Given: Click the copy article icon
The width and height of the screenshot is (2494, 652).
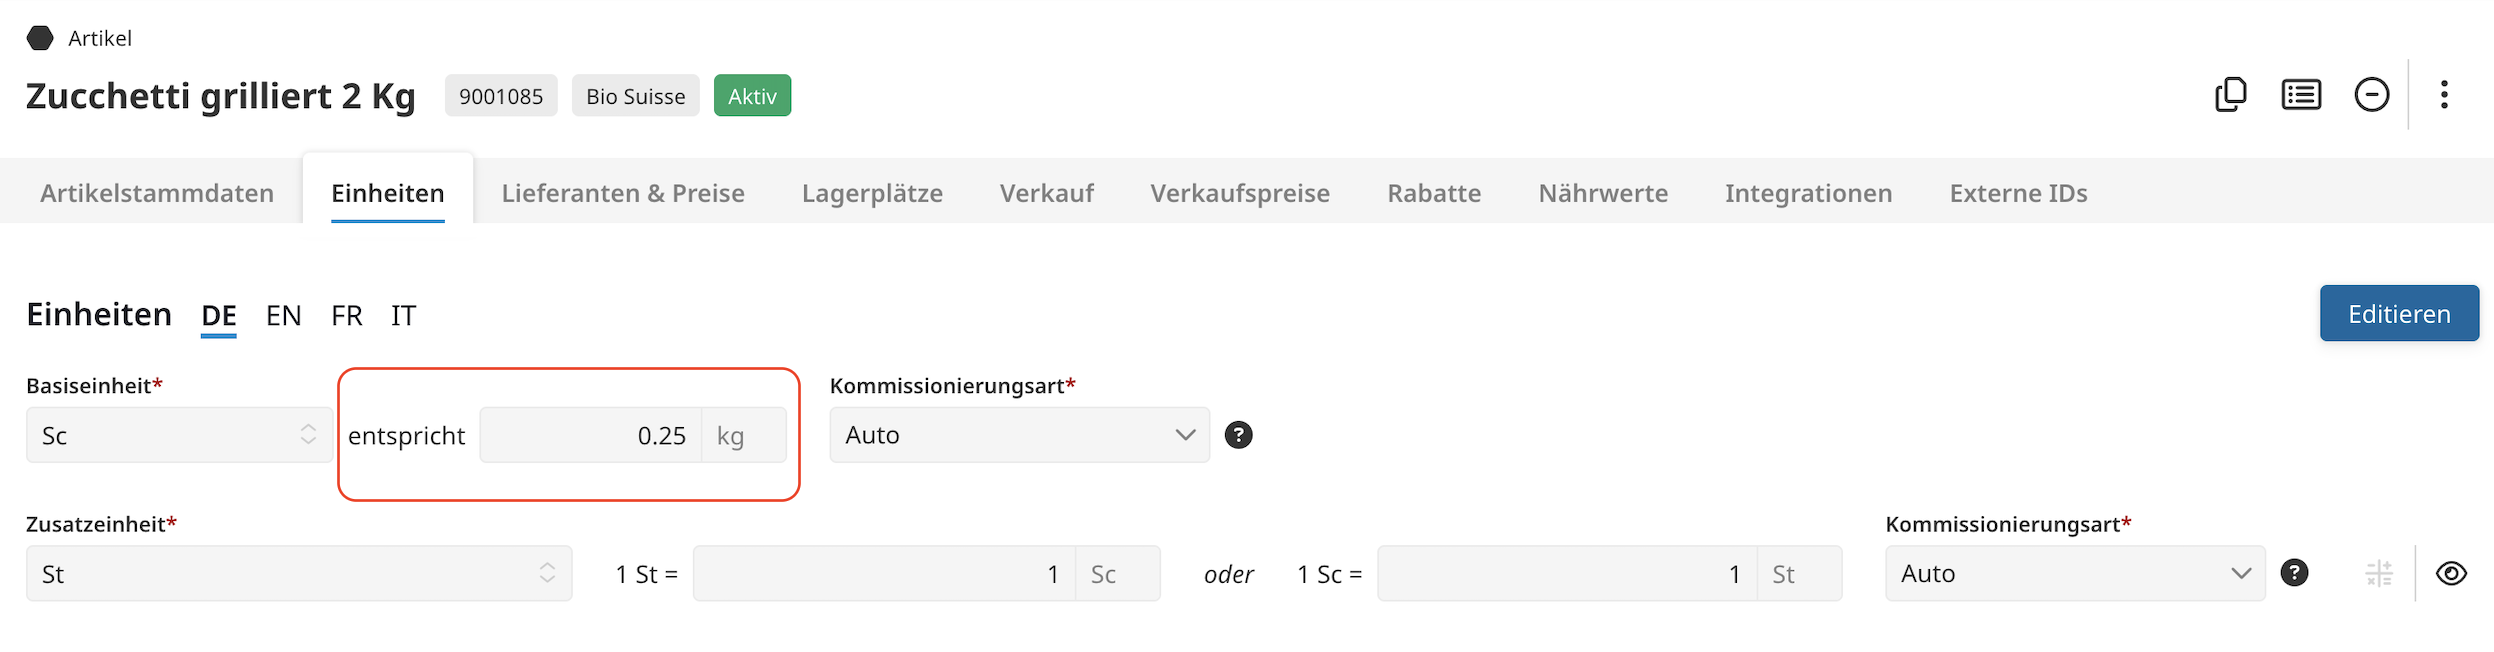Looking at the screenshot, I should pos(2230,95).
